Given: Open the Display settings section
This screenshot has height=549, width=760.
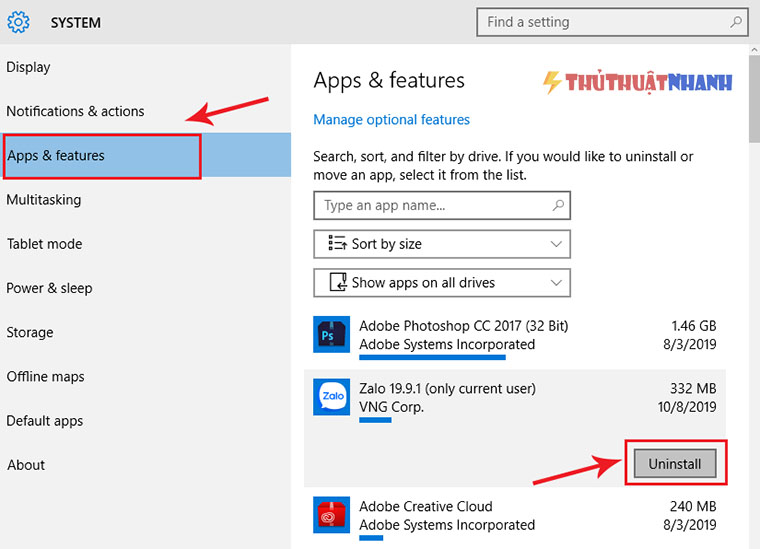Looking at the screenshot, I should click(x=28, y=67).
